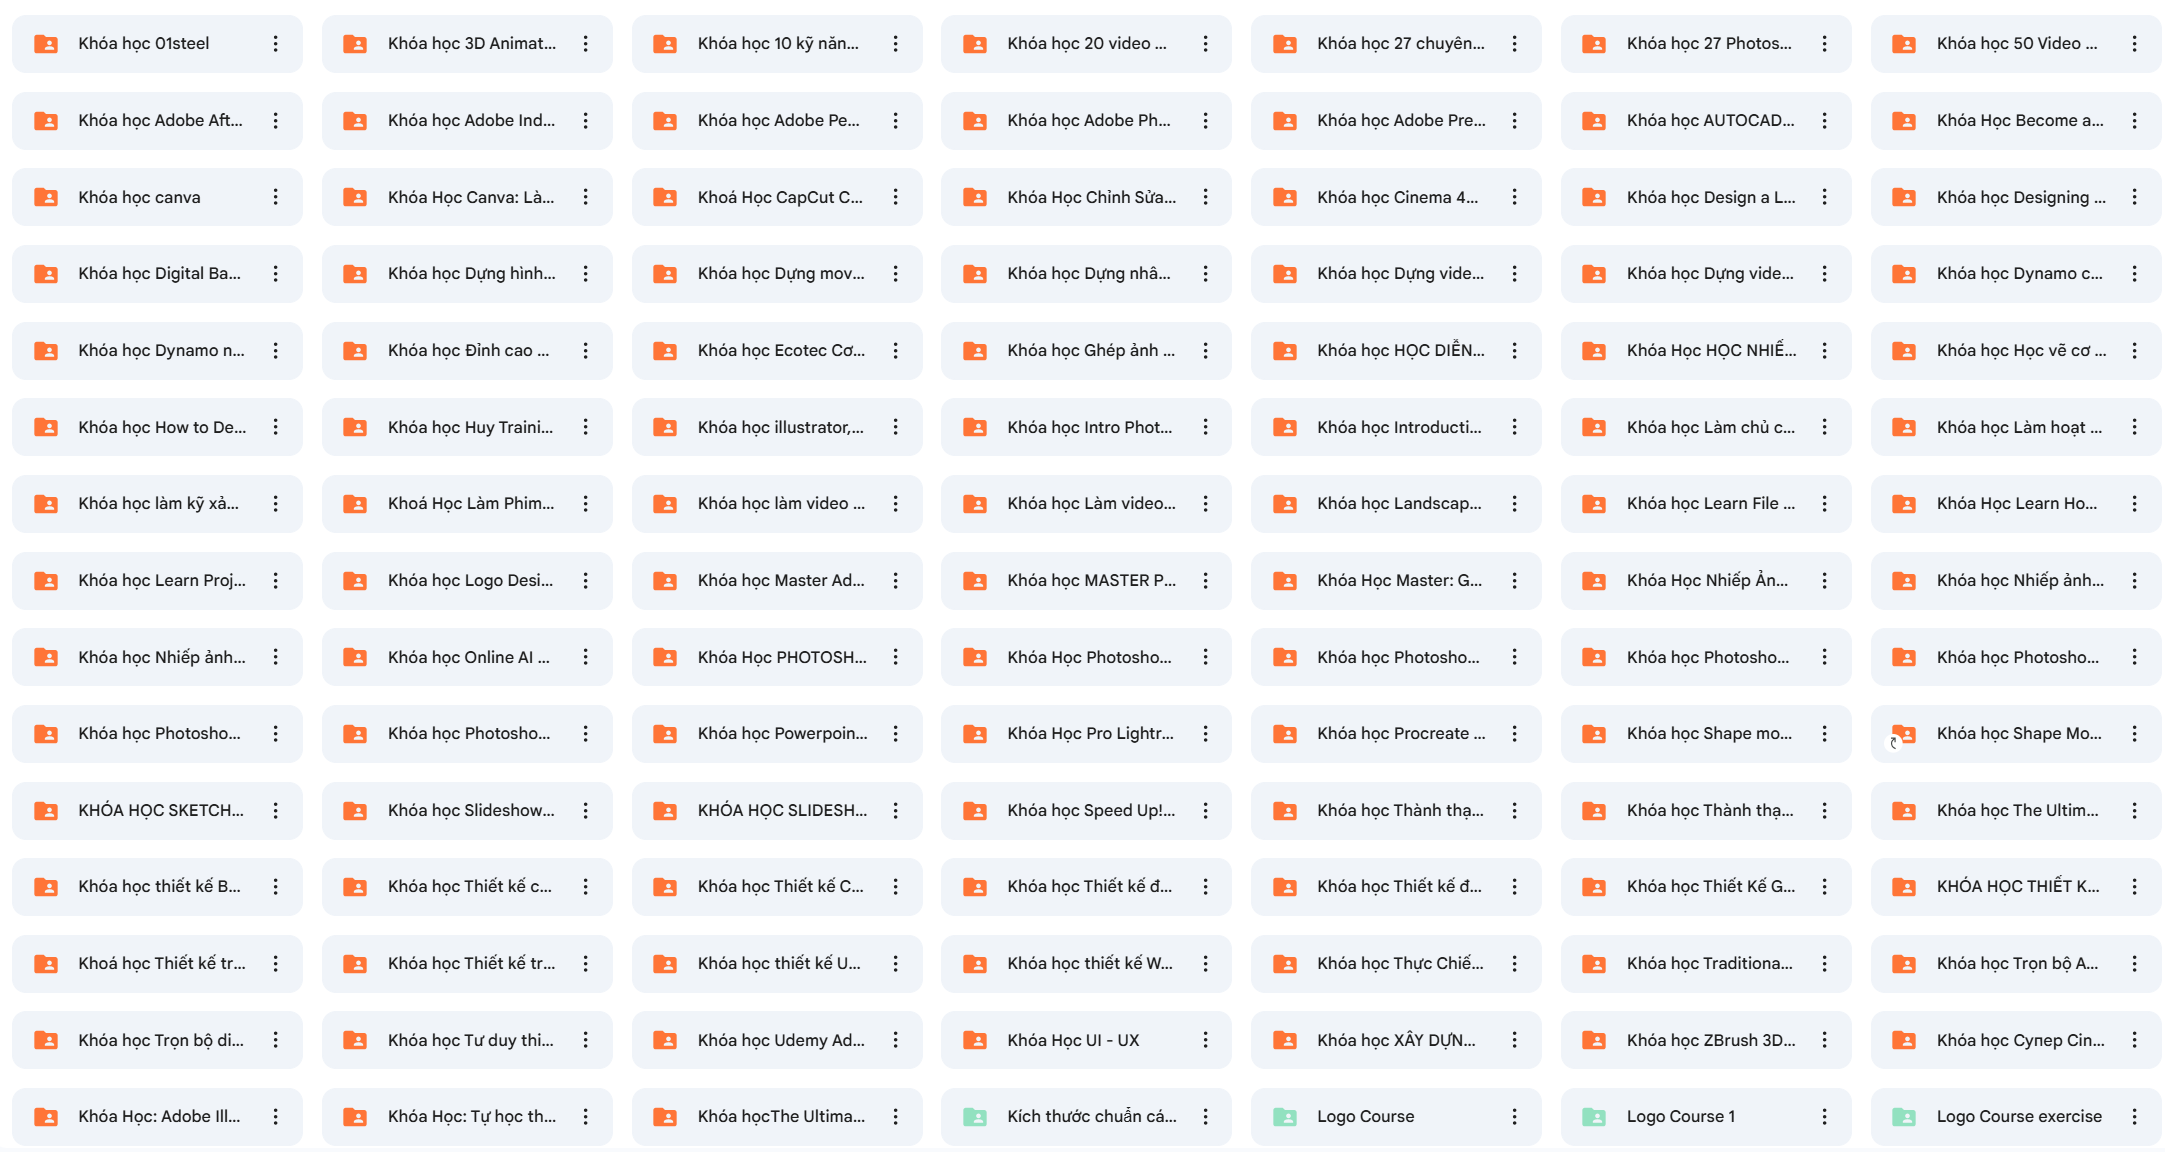
Task: Open more options for Khóa học 50 Video
Action: [x=2134, y=44]
